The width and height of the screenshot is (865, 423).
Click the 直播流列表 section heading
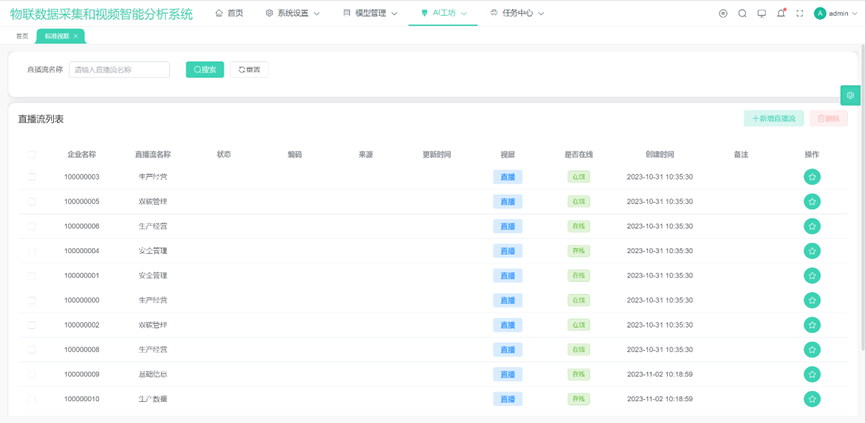41,119
